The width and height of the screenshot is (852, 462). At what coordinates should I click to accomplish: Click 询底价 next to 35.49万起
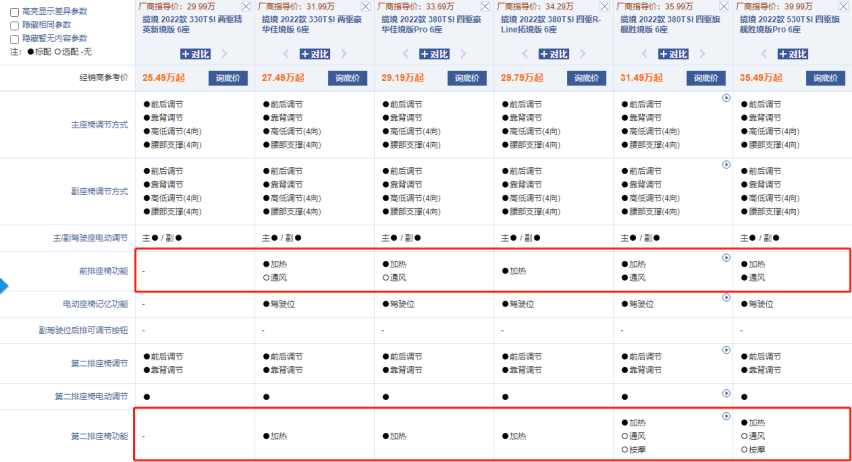coord(826,78)
